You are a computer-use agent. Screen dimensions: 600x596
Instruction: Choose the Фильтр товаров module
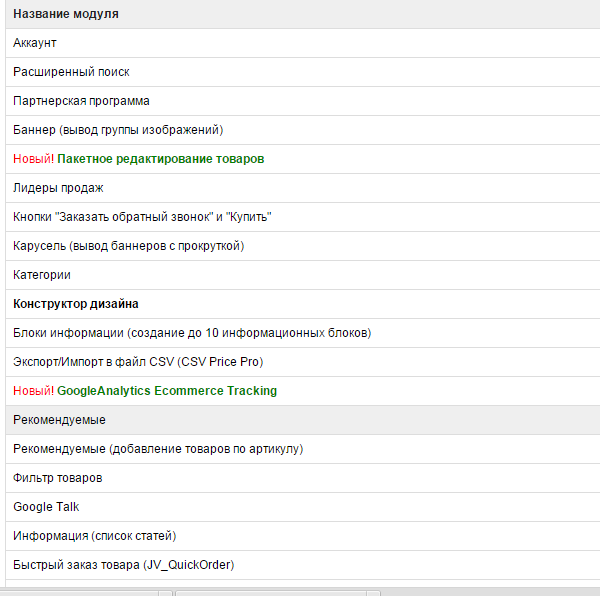pyautogui.click(x=303, y=478)
